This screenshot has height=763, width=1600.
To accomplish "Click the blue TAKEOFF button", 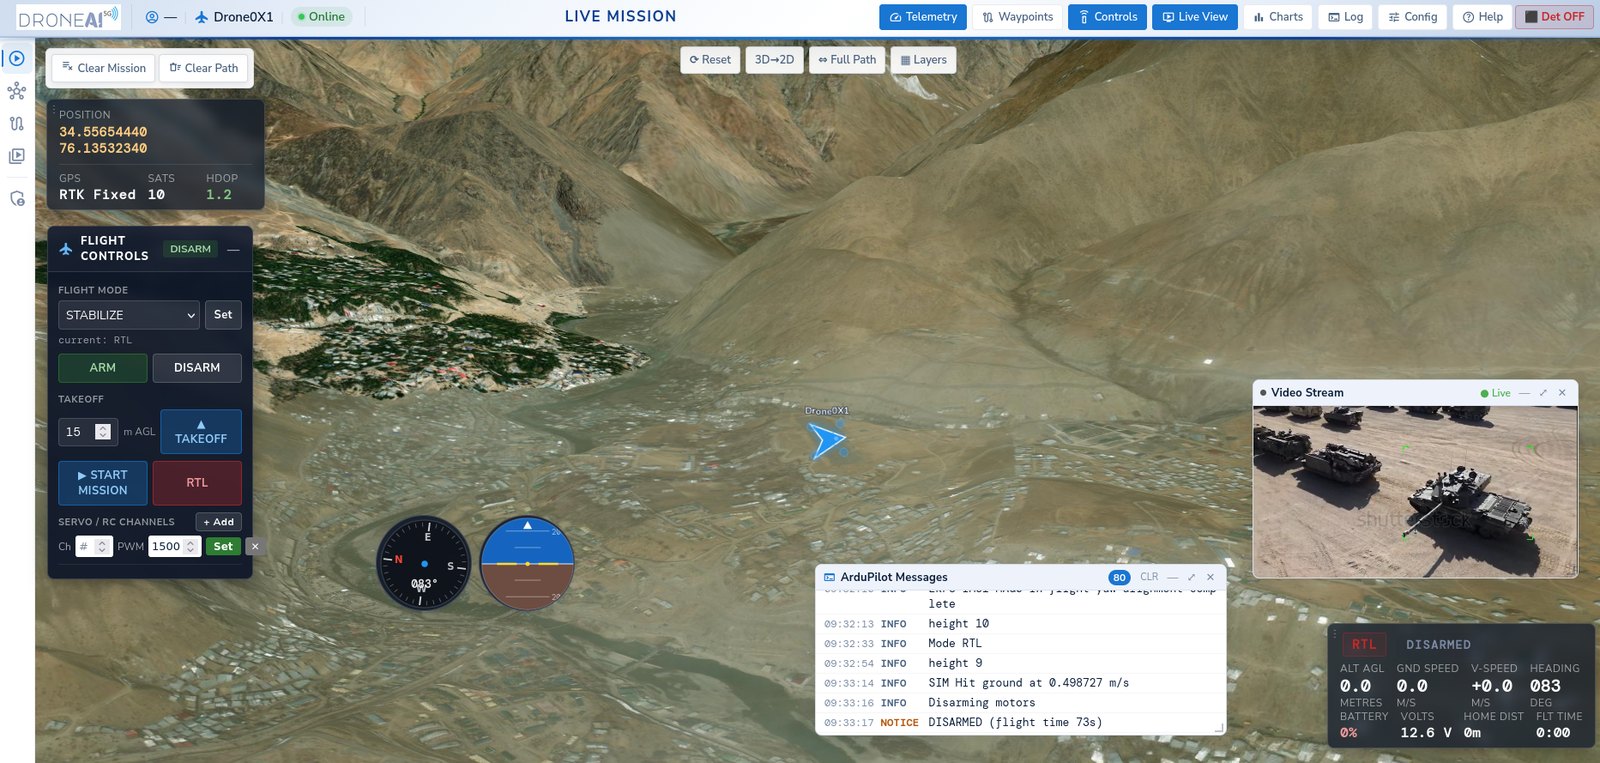I will [201, 432].
